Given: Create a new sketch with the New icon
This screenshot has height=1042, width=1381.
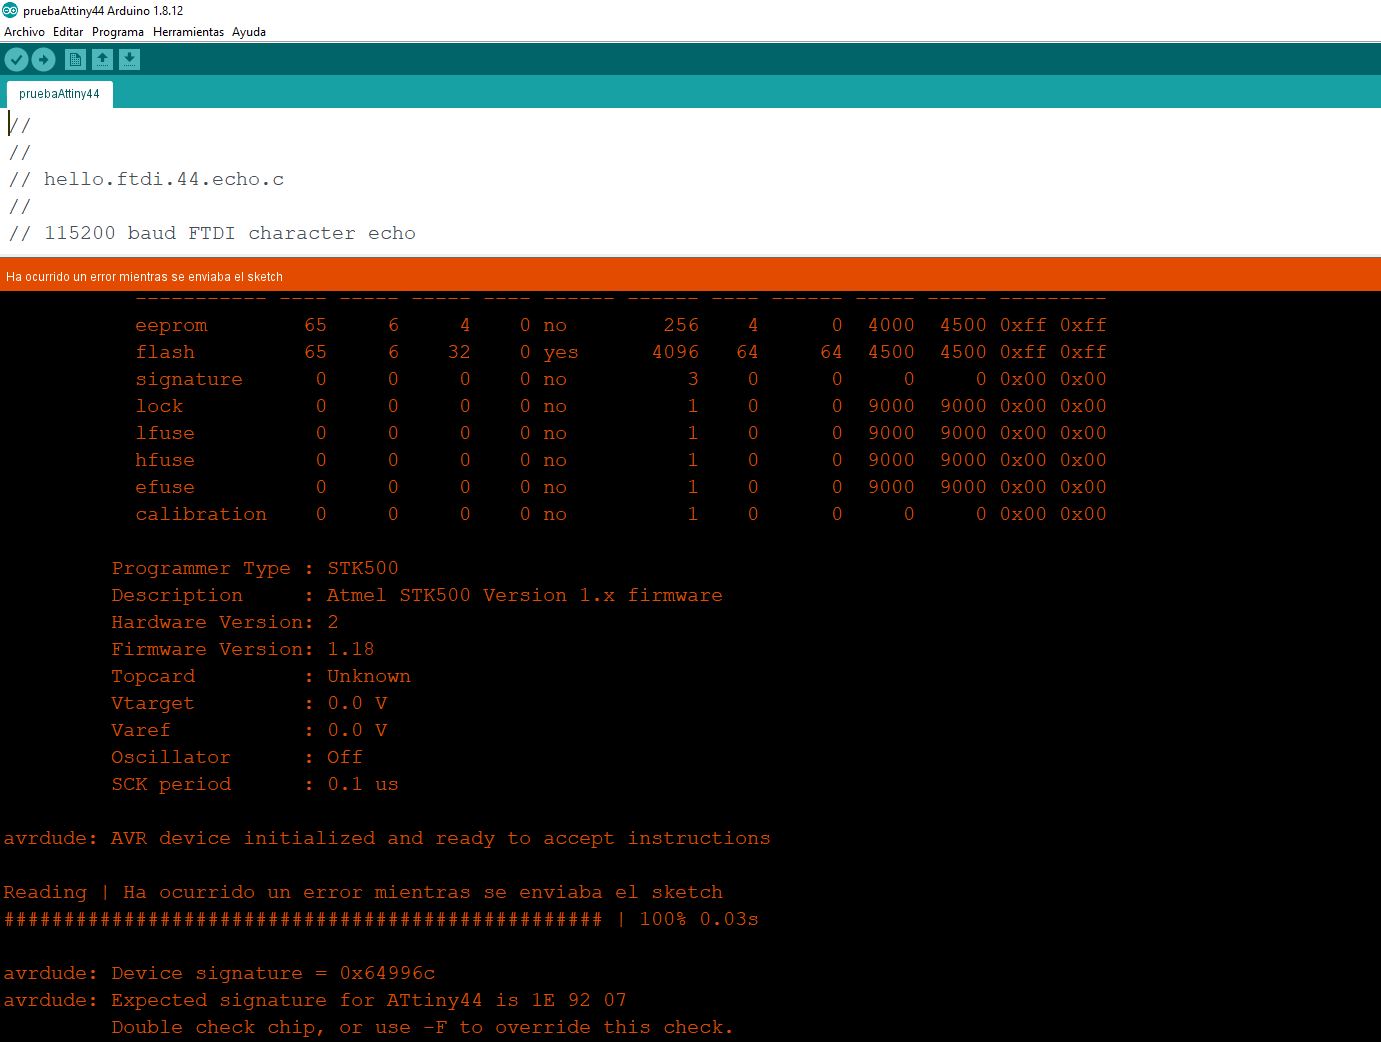Looking at the screenshot, I should tap(75, 60).
